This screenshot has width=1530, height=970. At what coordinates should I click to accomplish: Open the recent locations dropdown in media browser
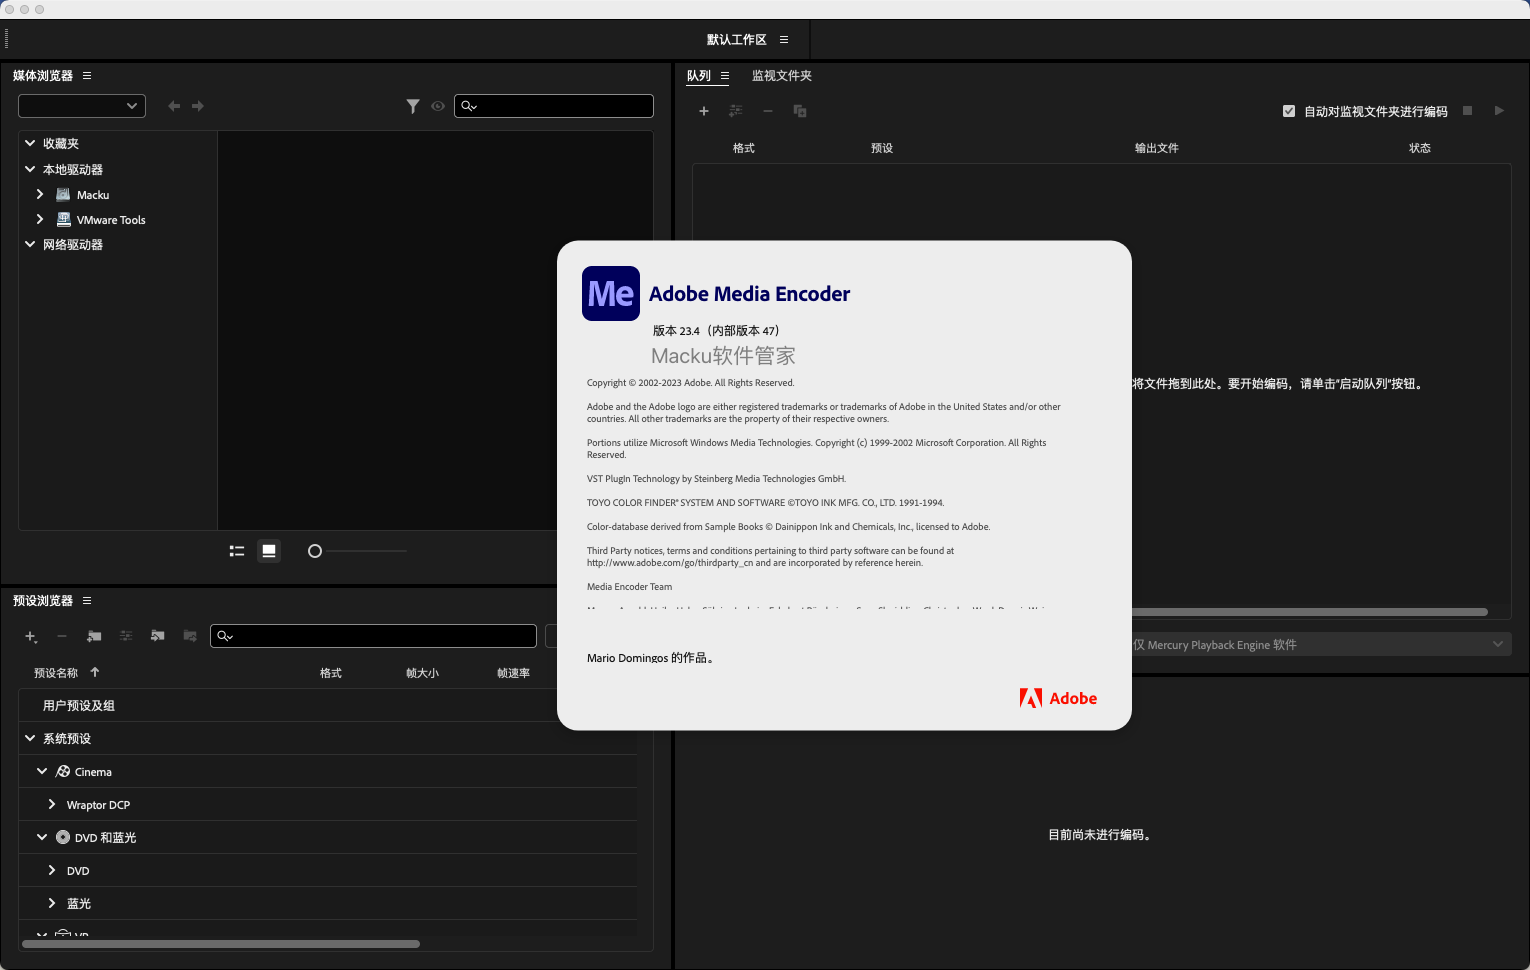(x=82, y=106)
